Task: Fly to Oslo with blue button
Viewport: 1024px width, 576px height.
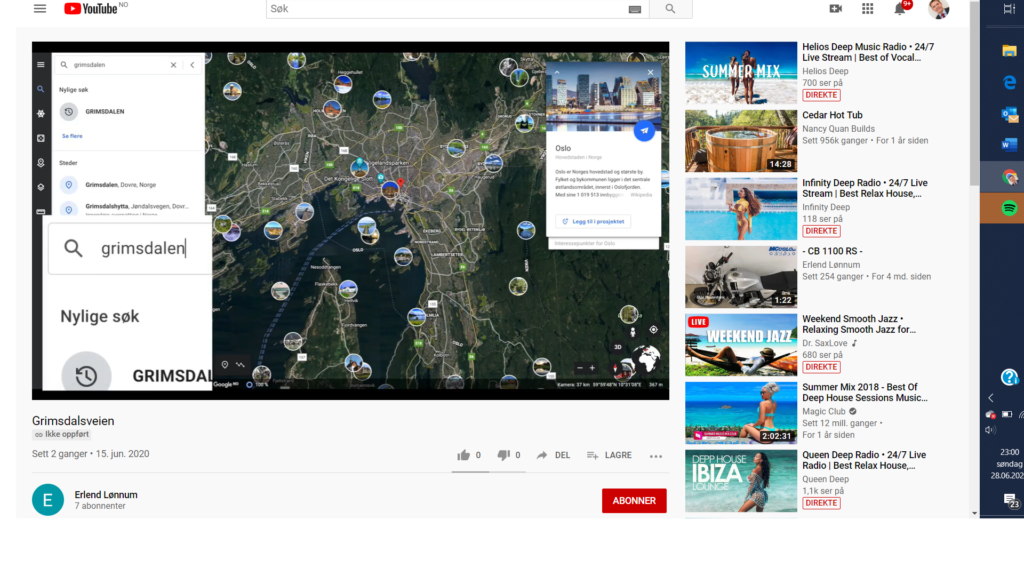Action: [644, 131]
